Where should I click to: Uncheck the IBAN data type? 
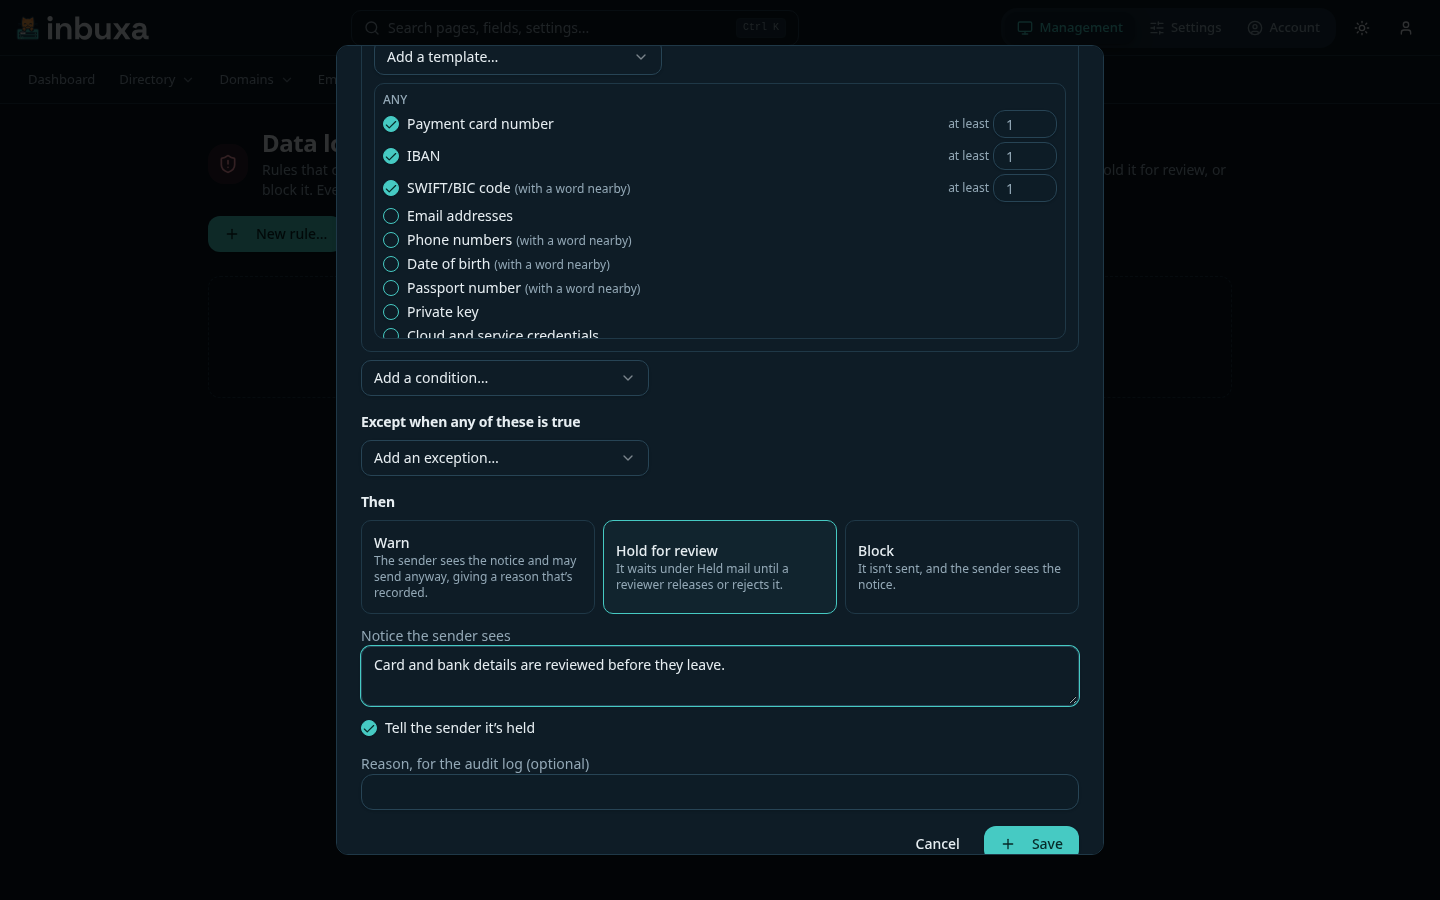[391, 156]
